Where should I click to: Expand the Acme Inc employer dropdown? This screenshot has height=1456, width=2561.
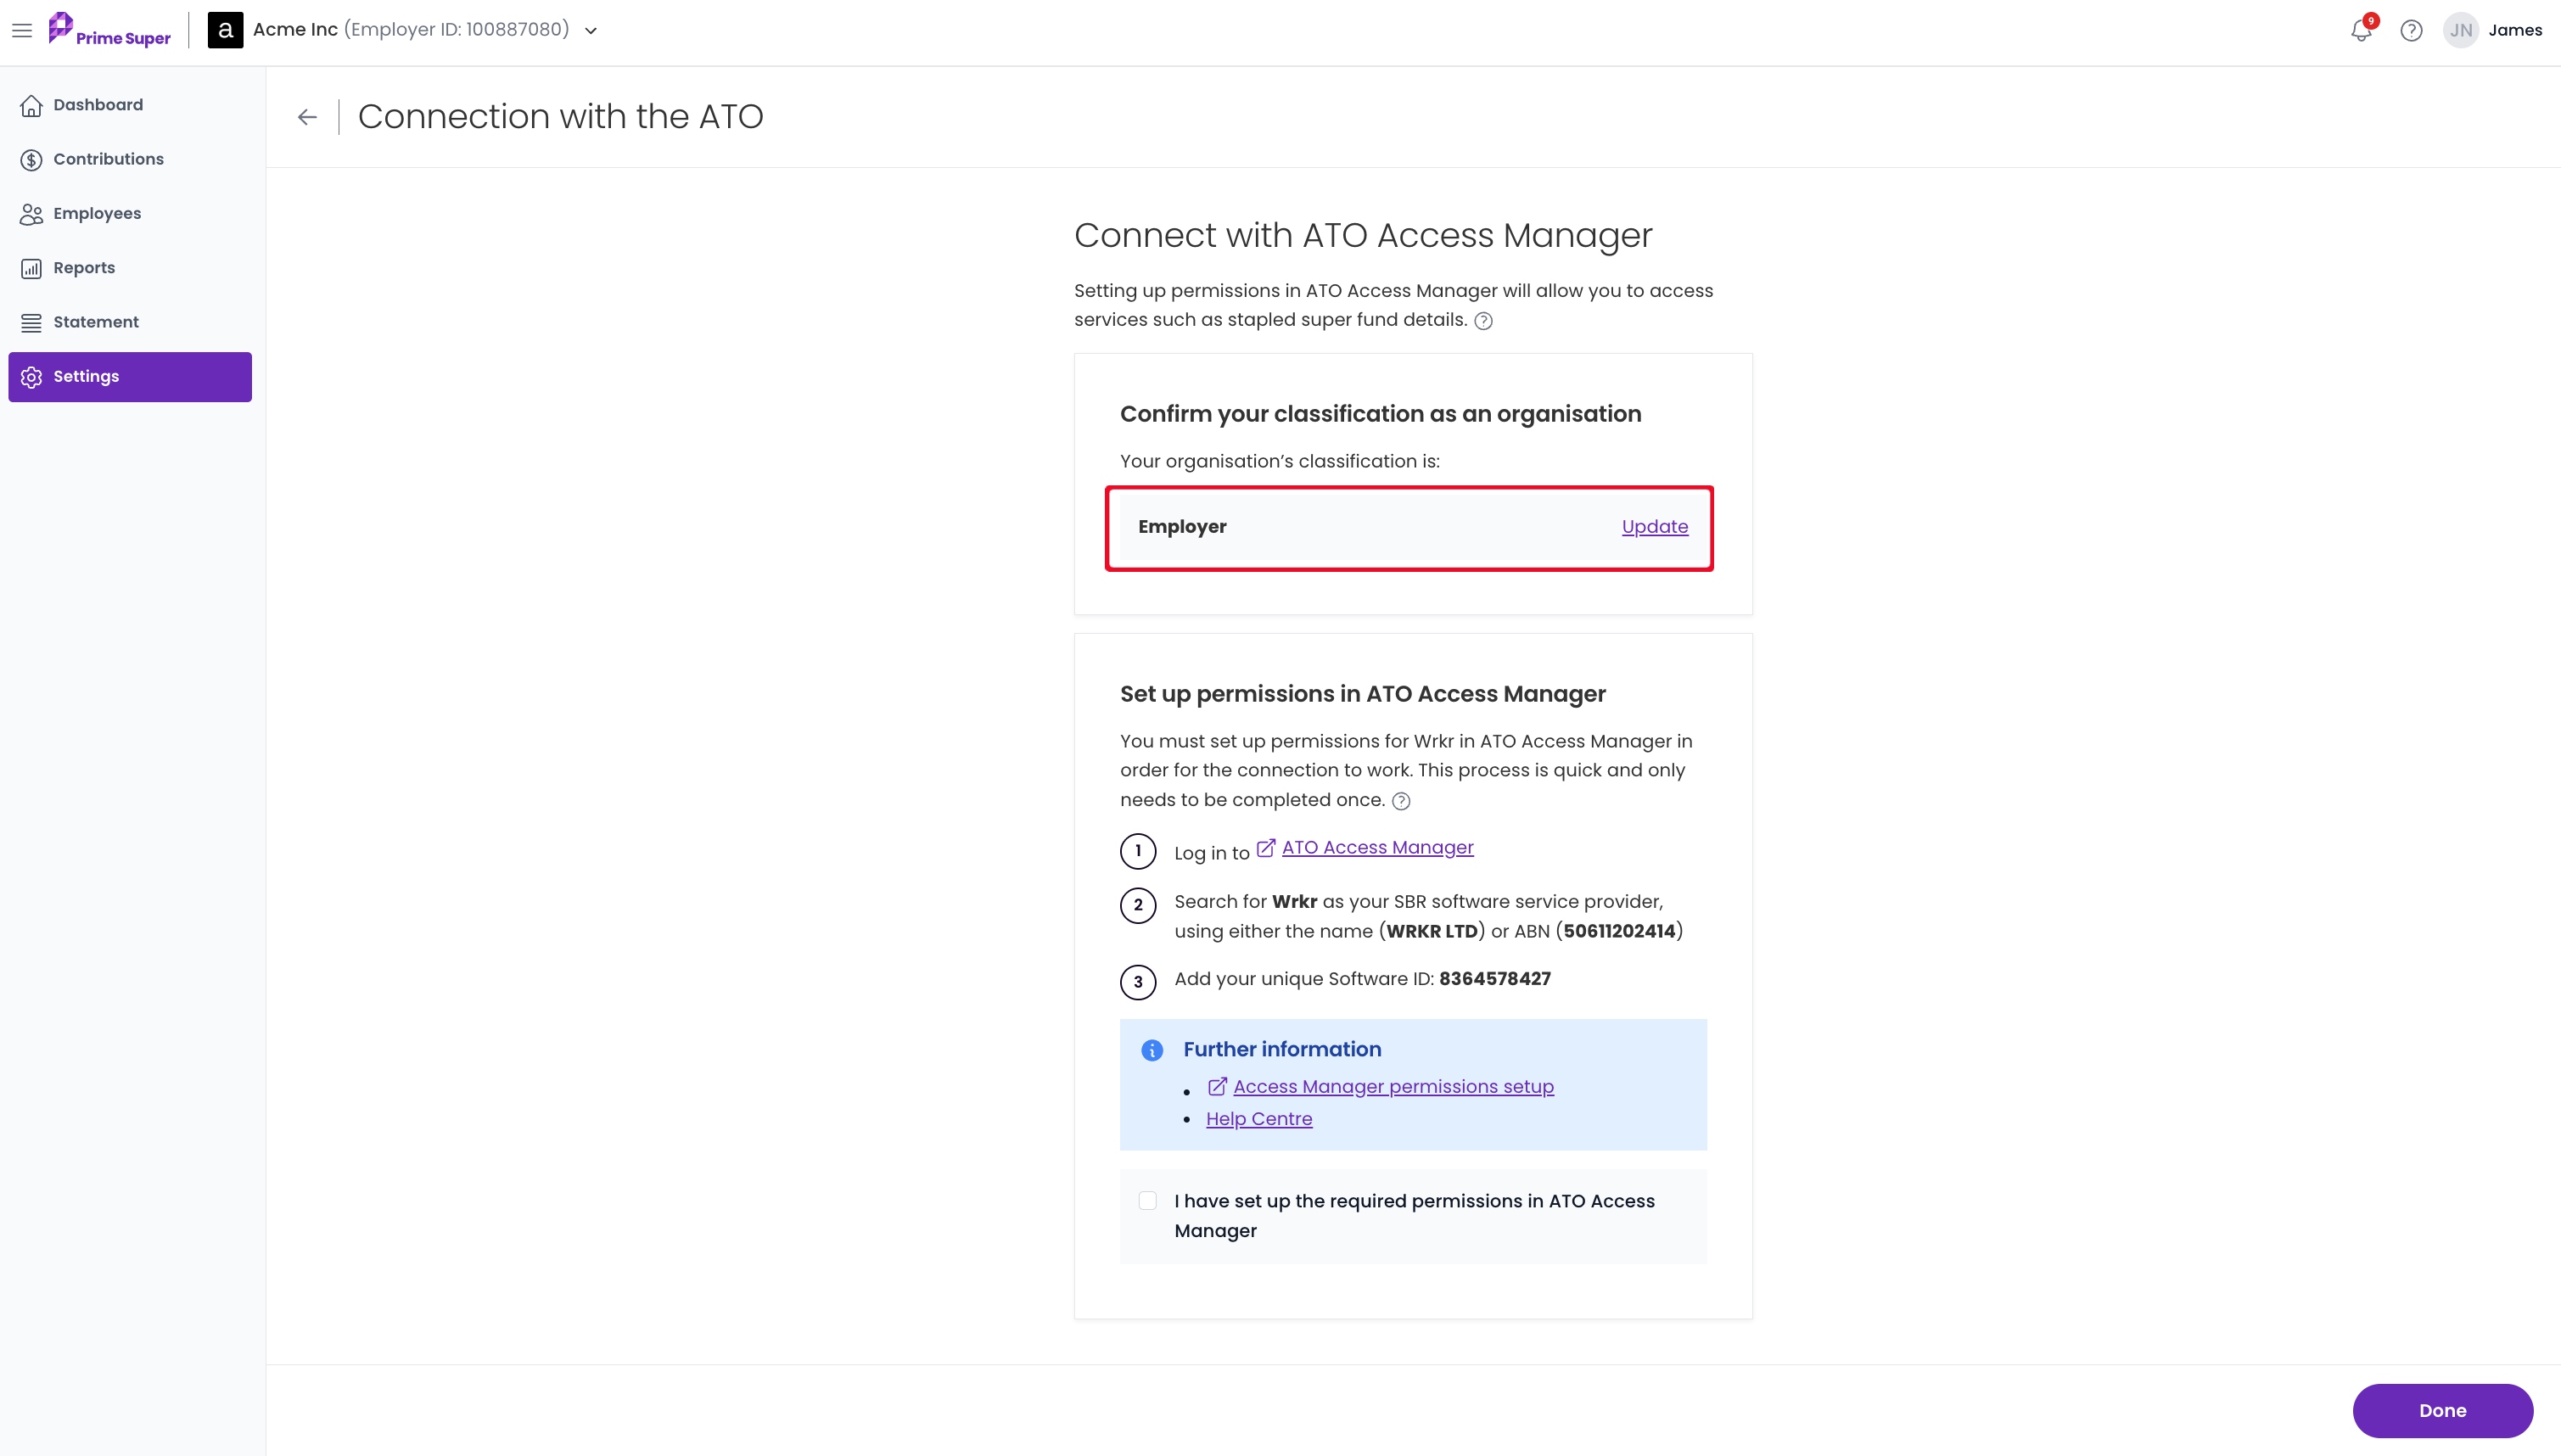coord(591,31)
